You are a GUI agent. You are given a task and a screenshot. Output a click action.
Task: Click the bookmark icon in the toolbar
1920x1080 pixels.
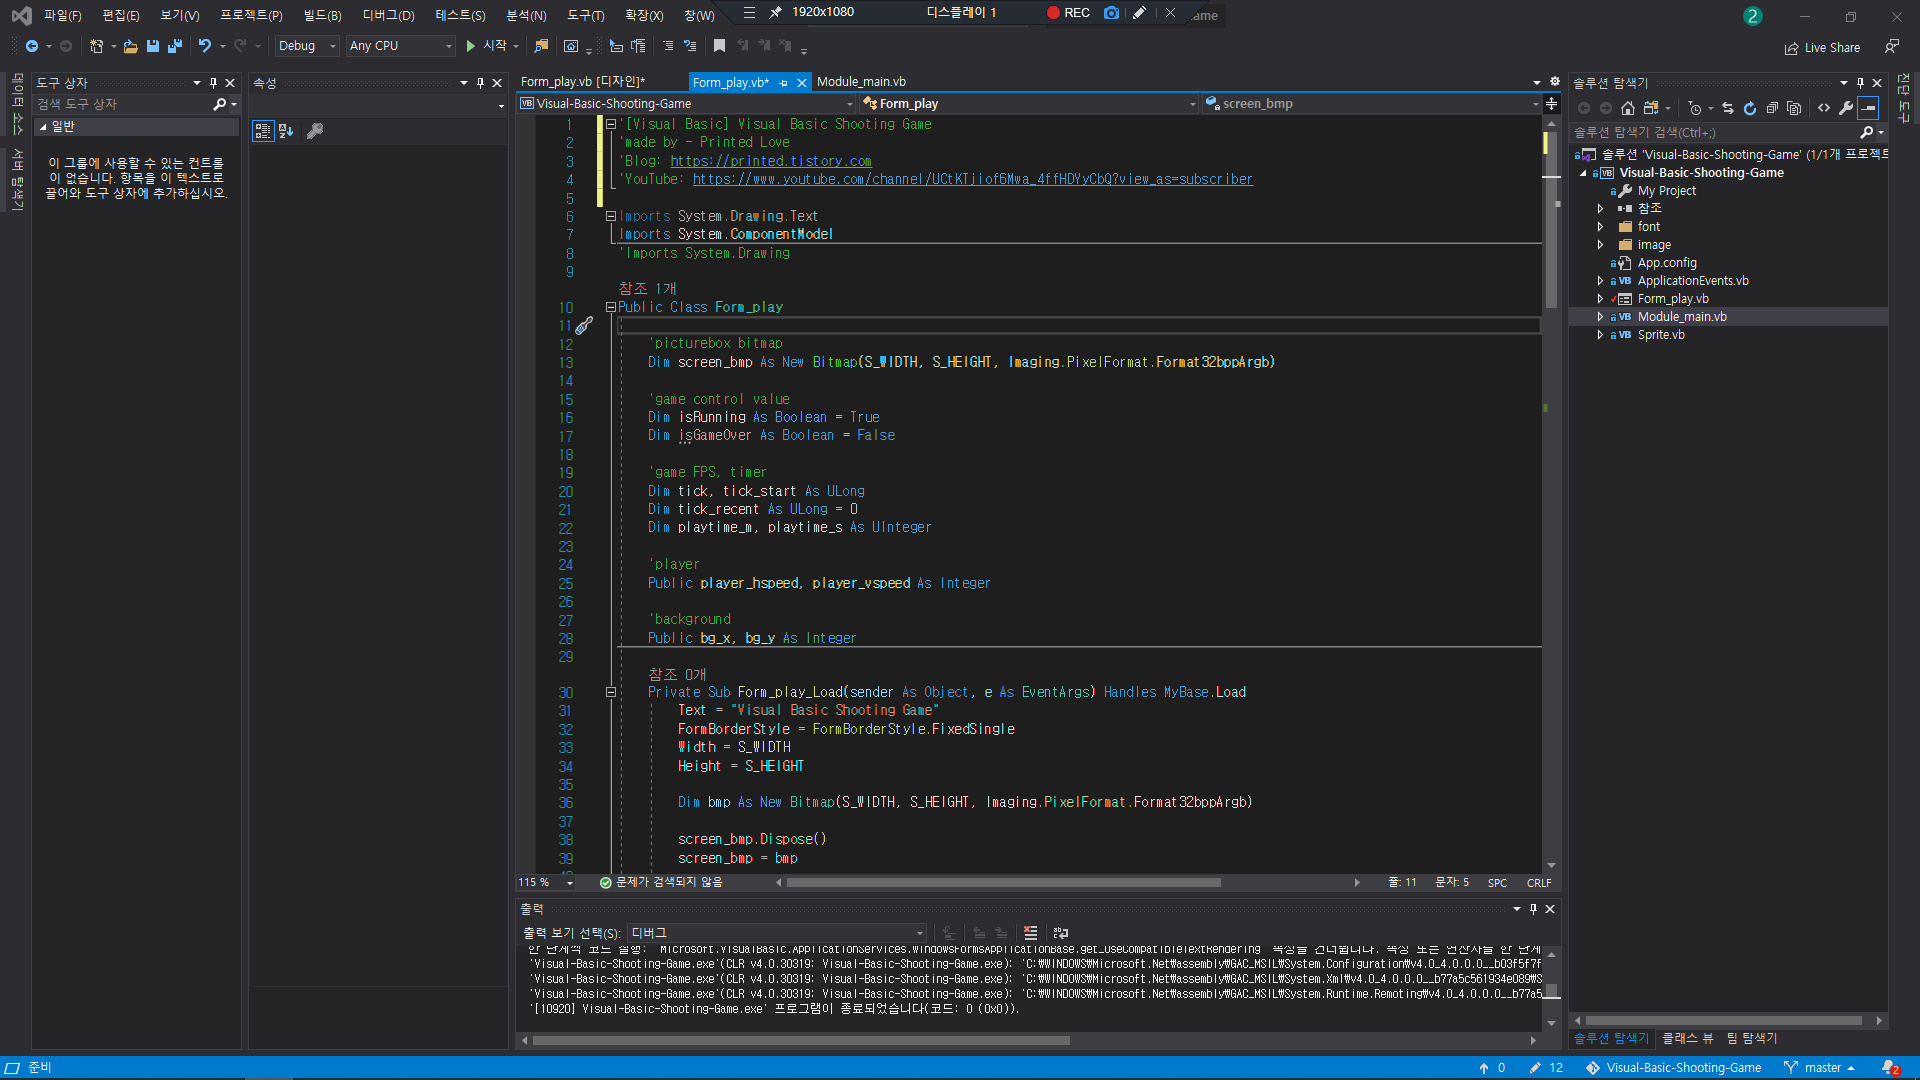[719, 46]
